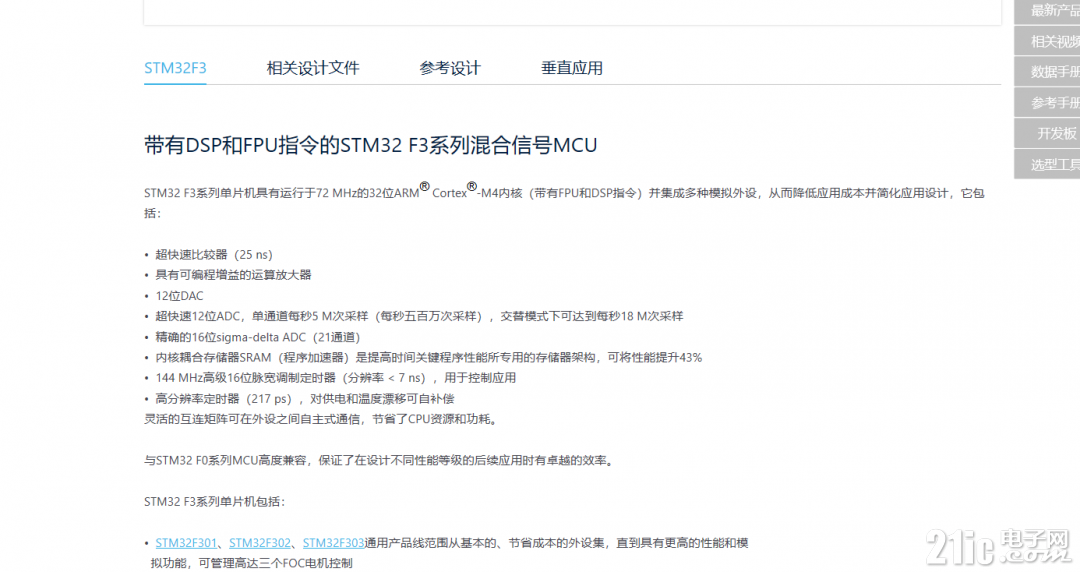The height and width of the screenshot is (572, 1080).
Task: Click the intro paragraph starting STM32 F3系列单片机具有运行于72 MHz
Action: coord(564,200)
